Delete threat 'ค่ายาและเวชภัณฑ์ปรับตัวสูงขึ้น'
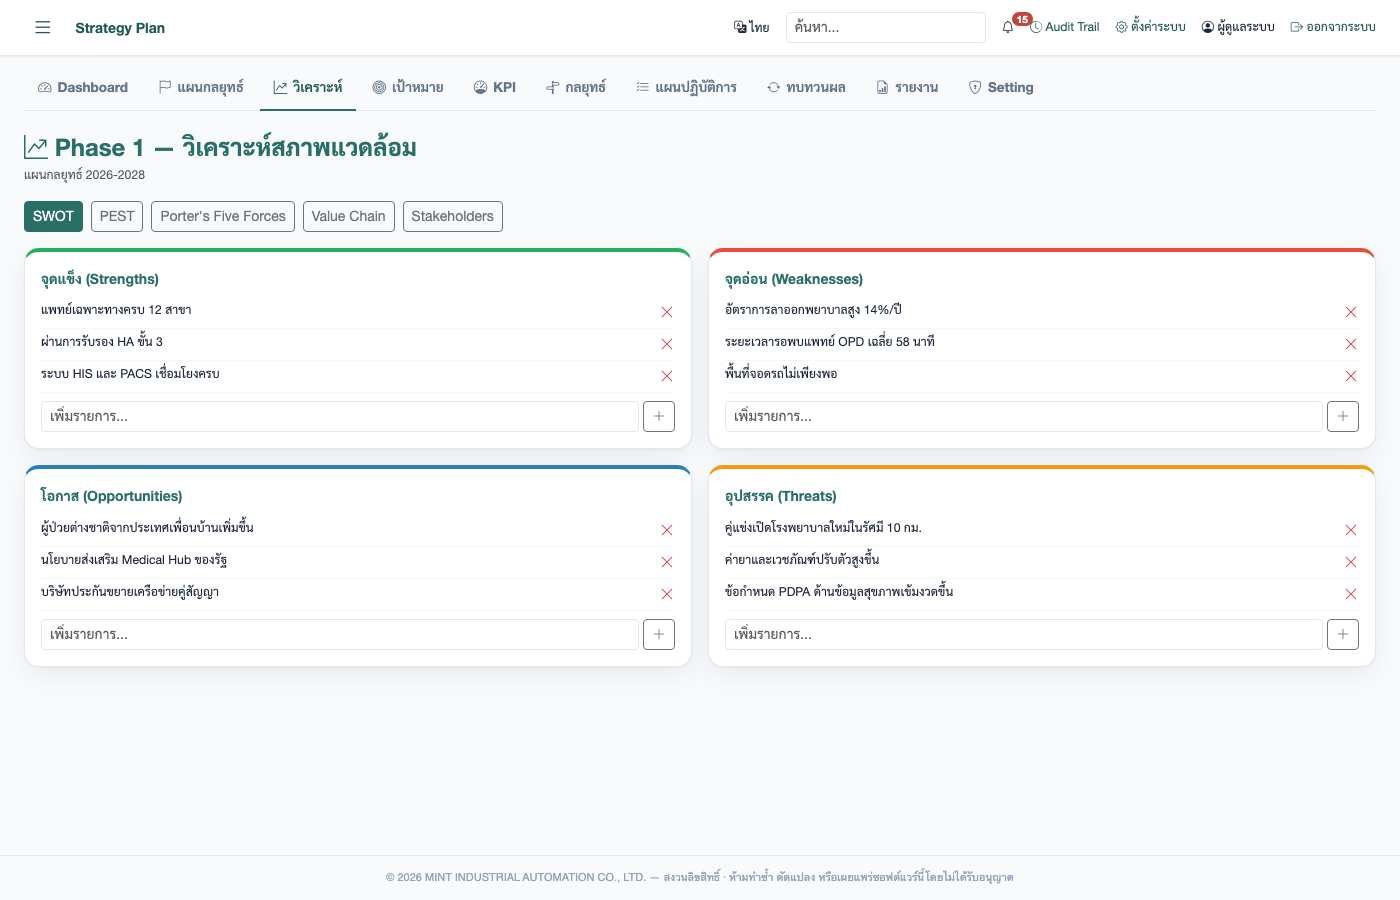The width and height of the screenshot is (1400, 900). (x=1351, y=562)
